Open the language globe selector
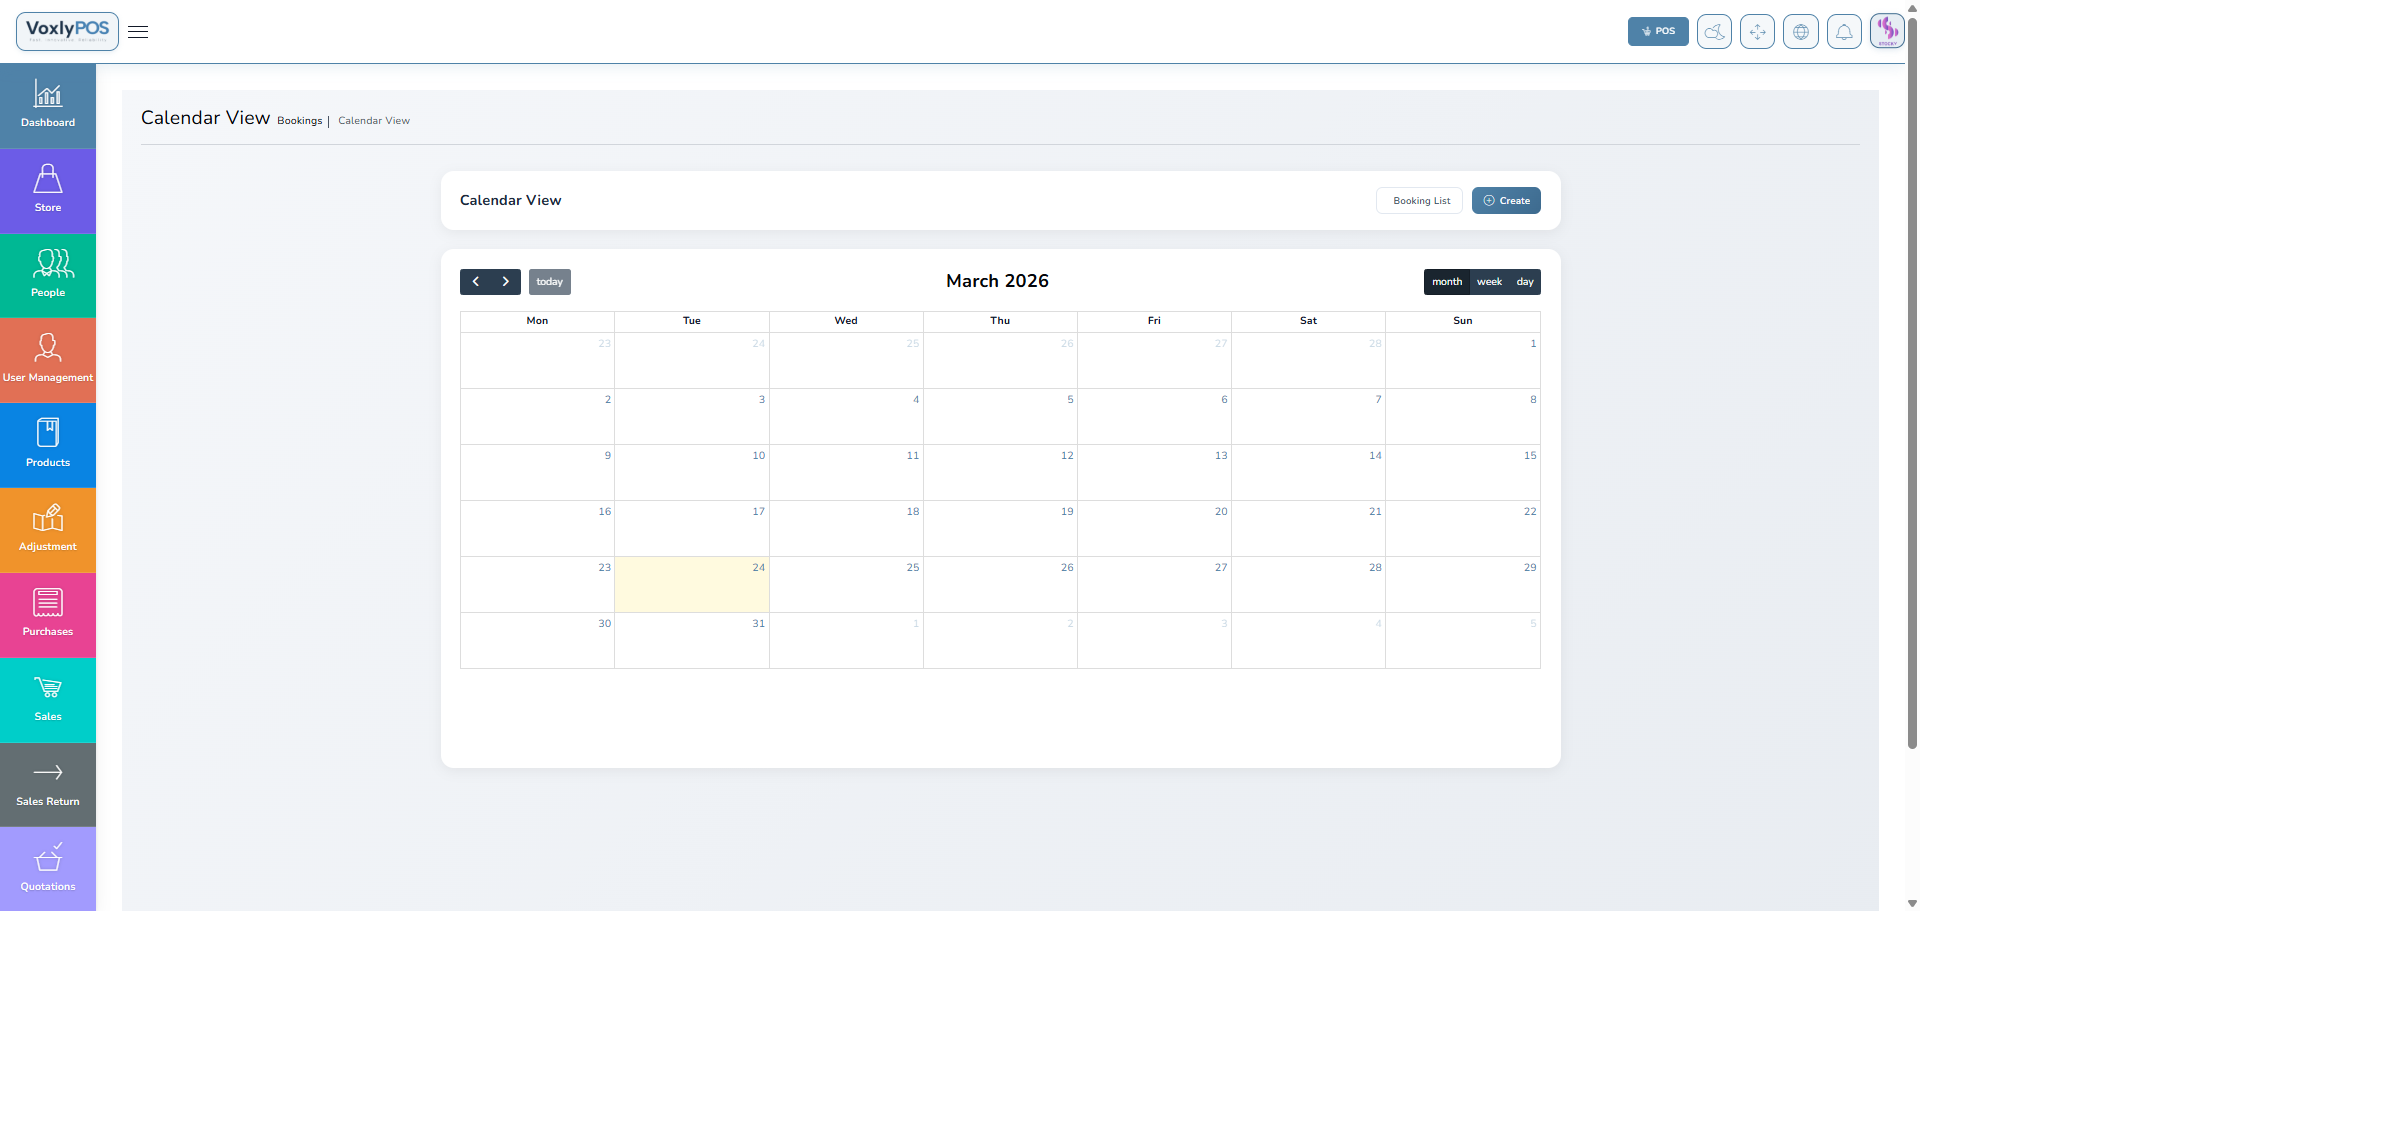 click(1801, 31)
